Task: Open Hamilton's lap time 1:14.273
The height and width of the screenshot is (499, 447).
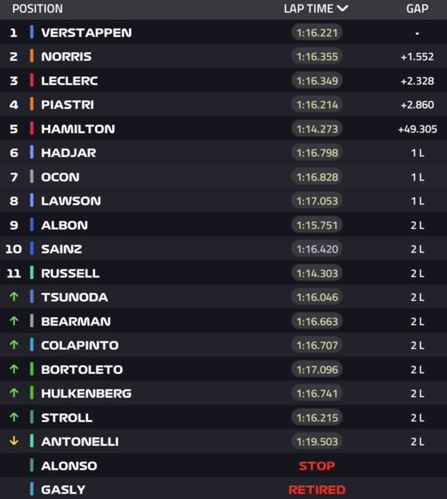Action: pos(317,129)
